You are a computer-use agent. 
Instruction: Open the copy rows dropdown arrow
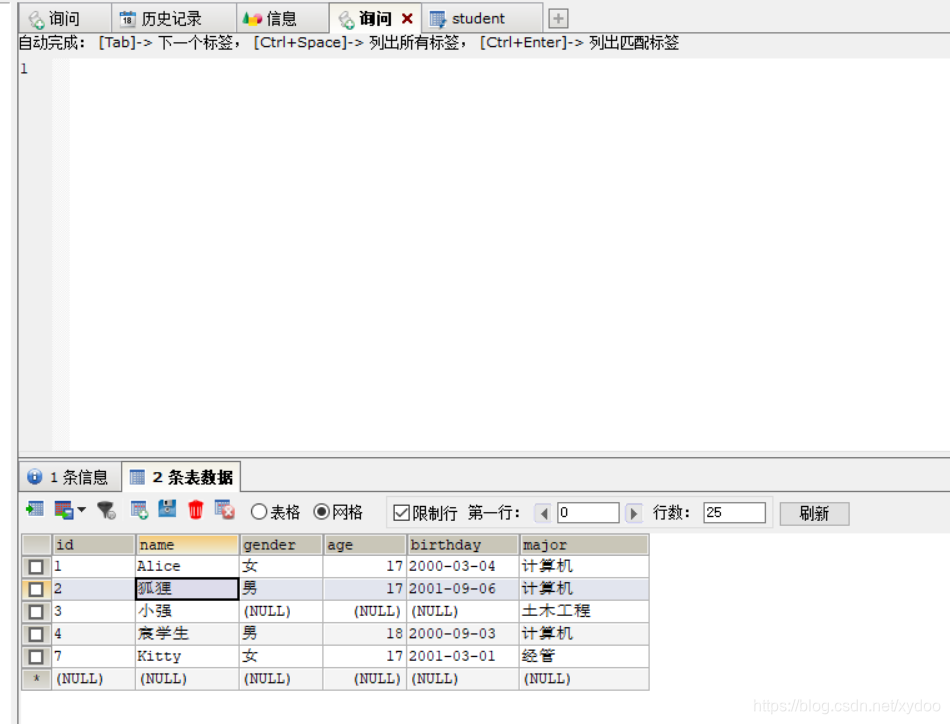click(82, 510)
